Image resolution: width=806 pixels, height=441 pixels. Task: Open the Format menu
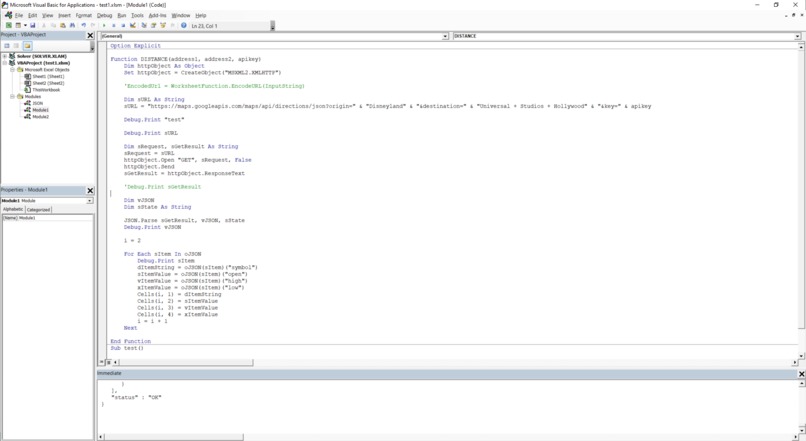[83, 15]
